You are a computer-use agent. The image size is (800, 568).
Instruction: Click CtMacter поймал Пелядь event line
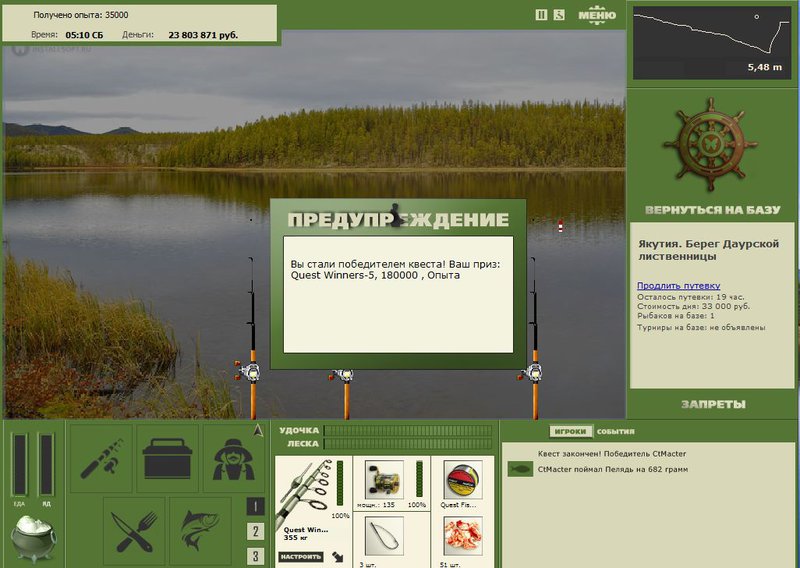pyautogui.click(x=612, y=469)
